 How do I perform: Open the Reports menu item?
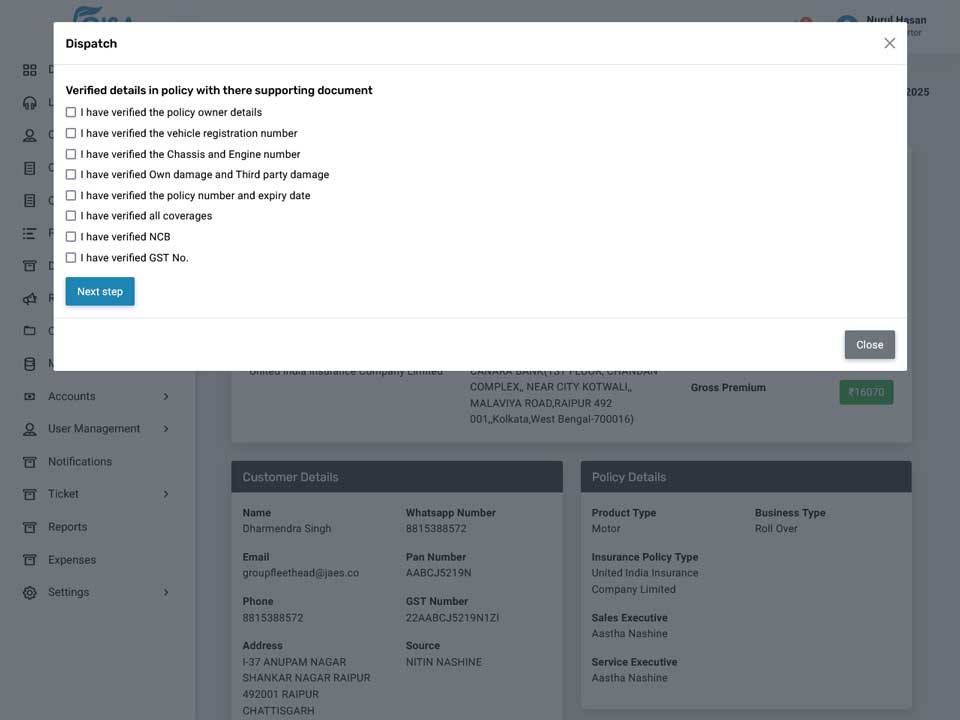point(67,527)
